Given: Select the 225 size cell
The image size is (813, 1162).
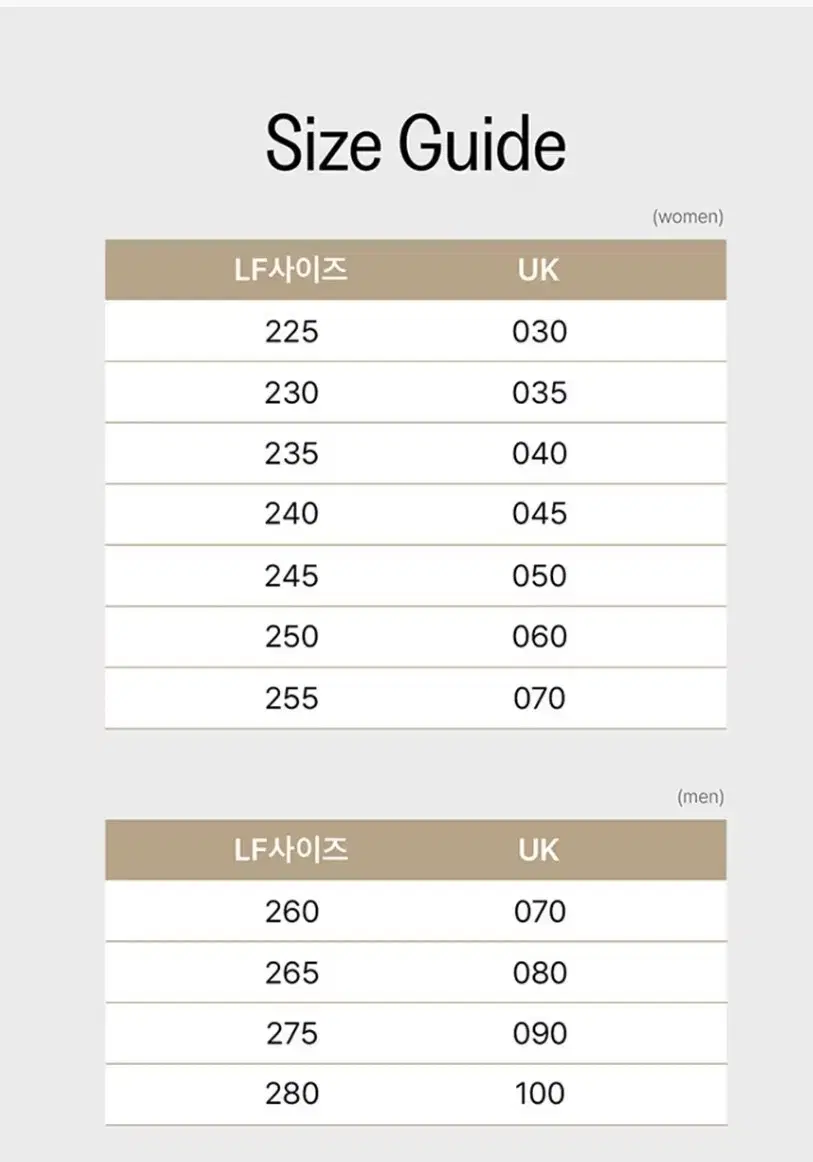Looking at the screenshot, I should coord(291,331).
